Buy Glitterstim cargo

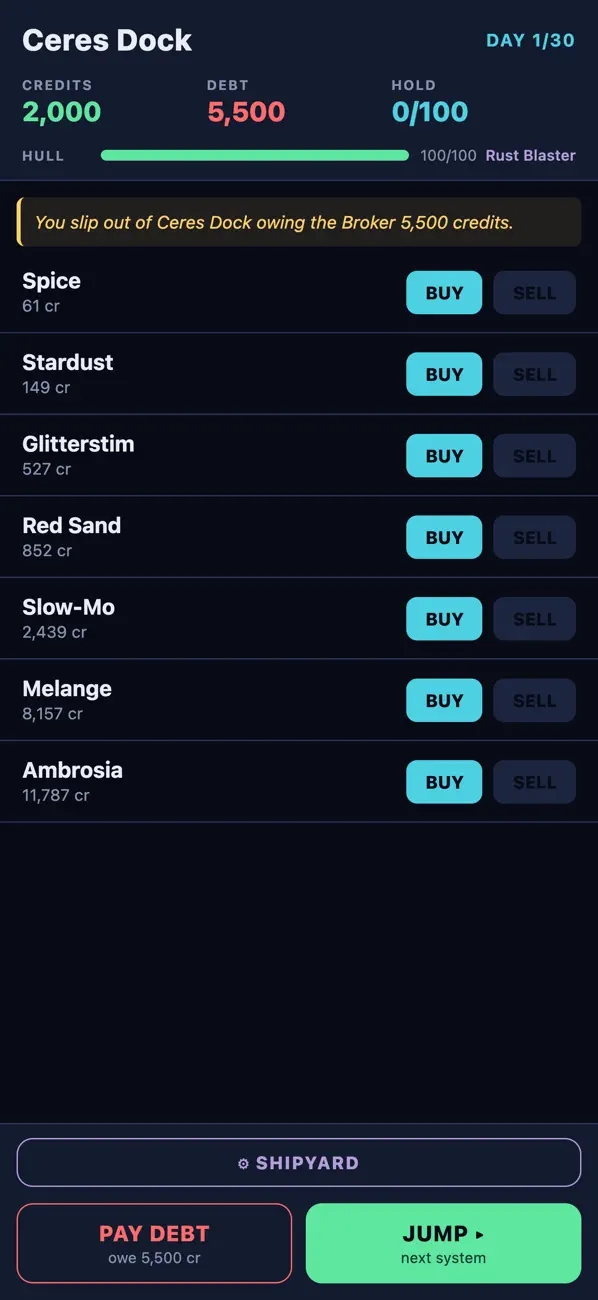pyautogui.click(x=444, y=456)
